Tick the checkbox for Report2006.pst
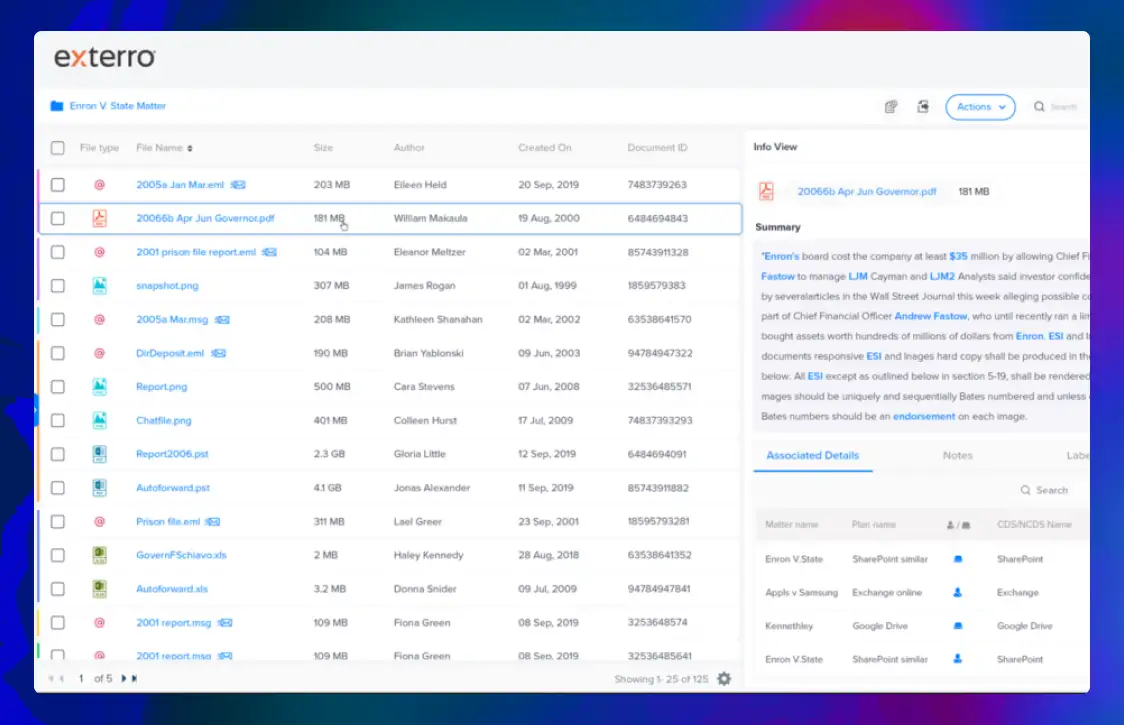This screenshot has width=1124, height=725. (57, 455)
